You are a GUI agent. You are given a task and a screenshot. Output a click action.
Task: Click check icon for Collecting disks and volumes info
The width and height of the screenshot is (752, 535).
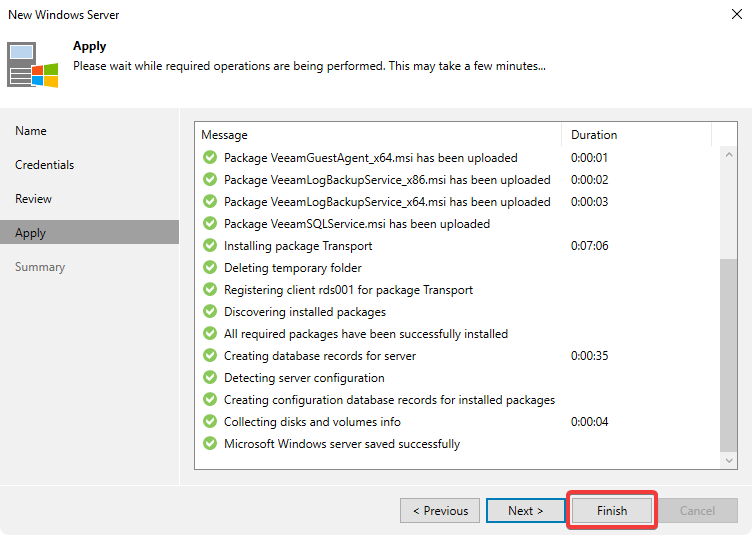tap(210, 422)
